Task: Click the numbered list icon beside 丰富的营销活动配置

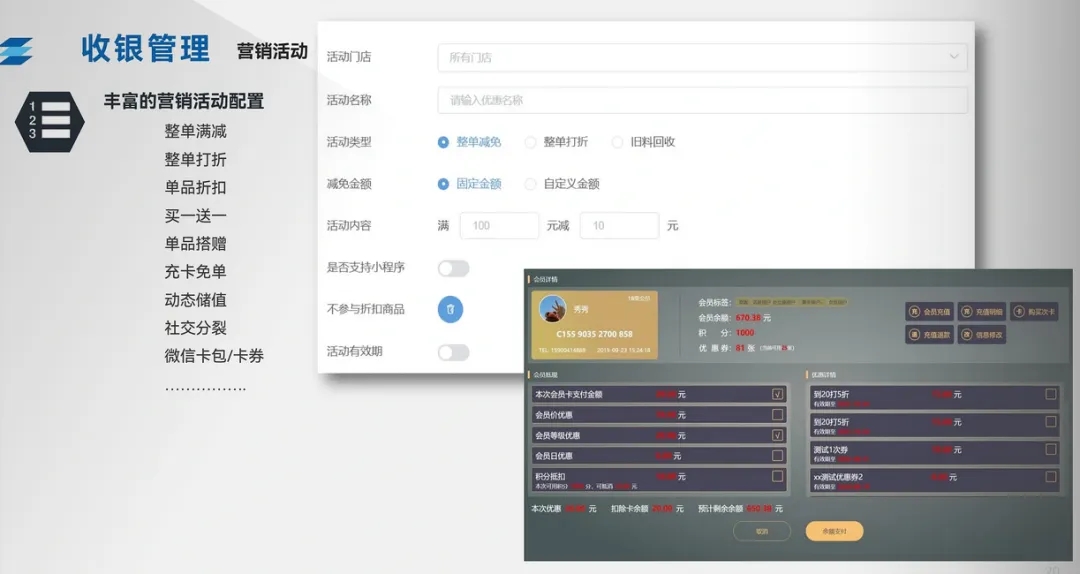Action: (49, 120)
